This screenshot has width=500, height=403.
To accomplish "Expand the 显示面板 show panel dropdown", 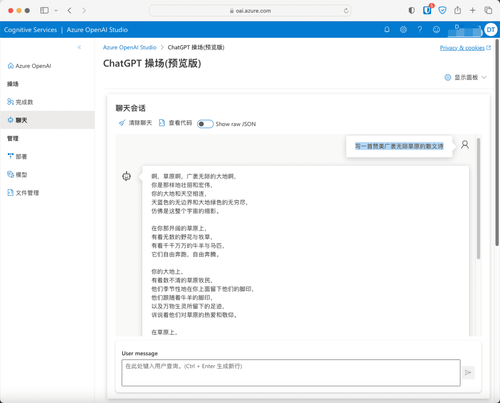I will click(465, 77).
